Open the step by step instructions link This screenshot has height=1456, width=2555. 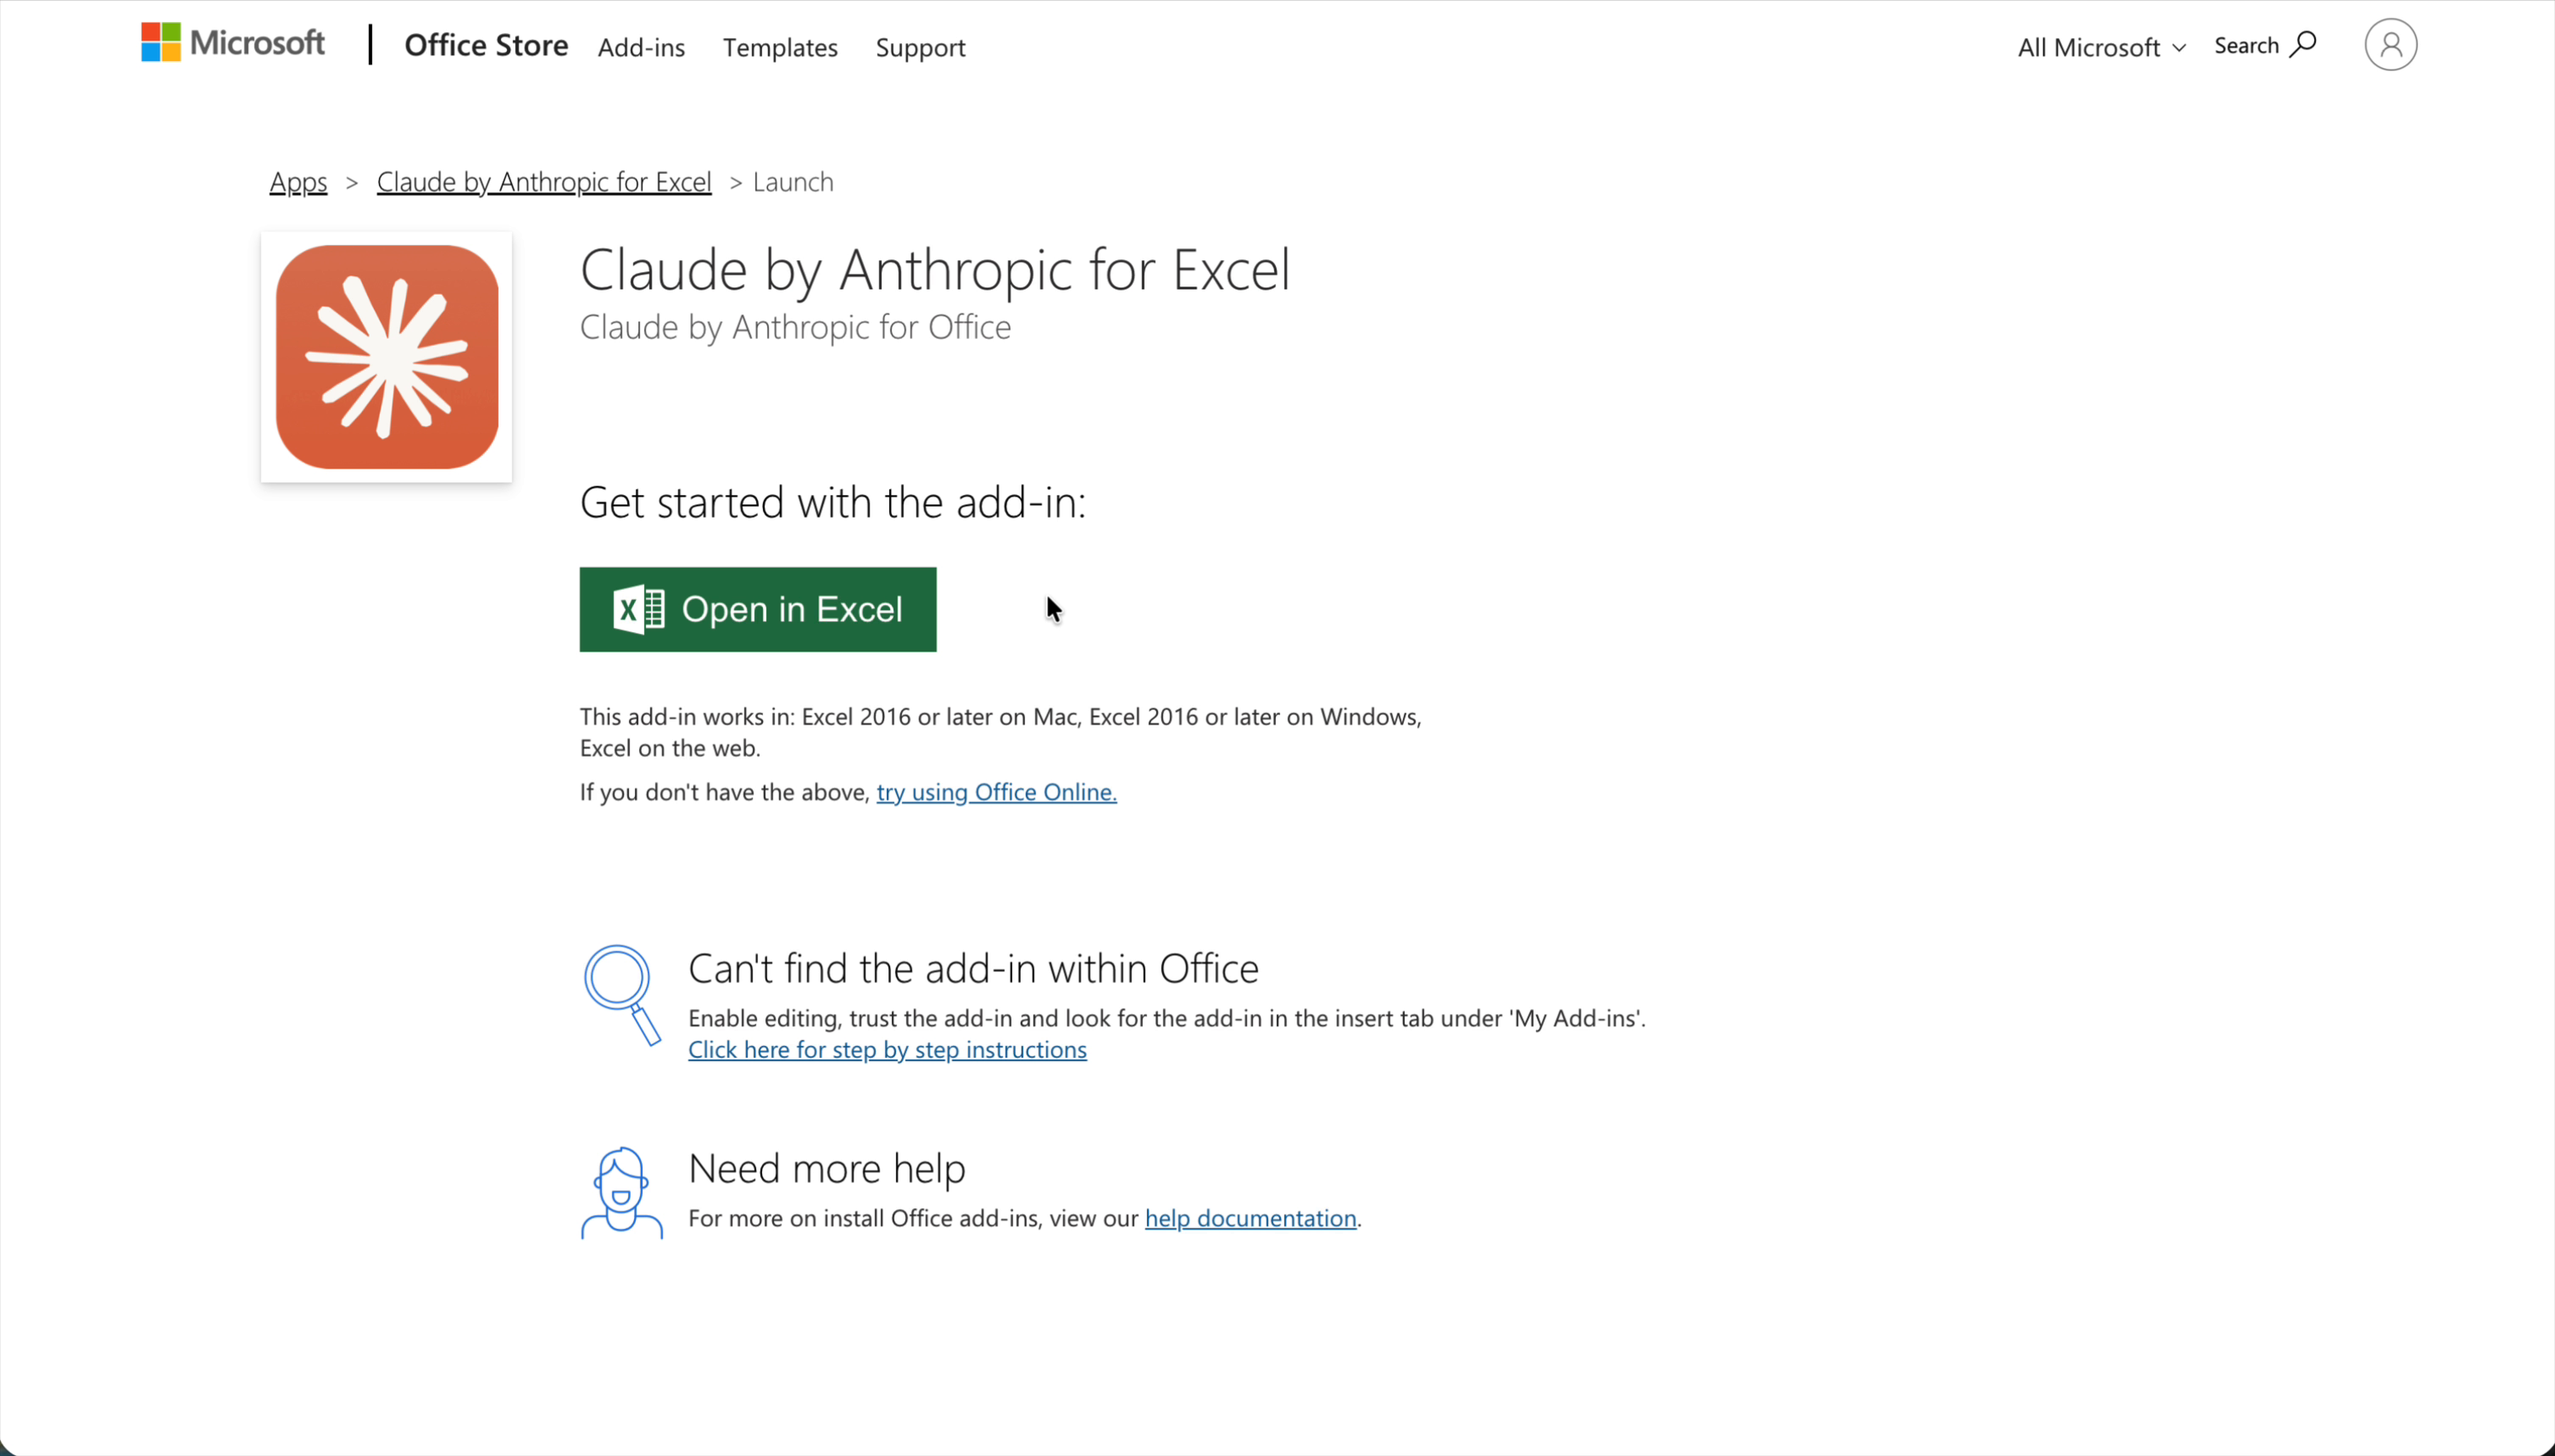pos(886,1049)
